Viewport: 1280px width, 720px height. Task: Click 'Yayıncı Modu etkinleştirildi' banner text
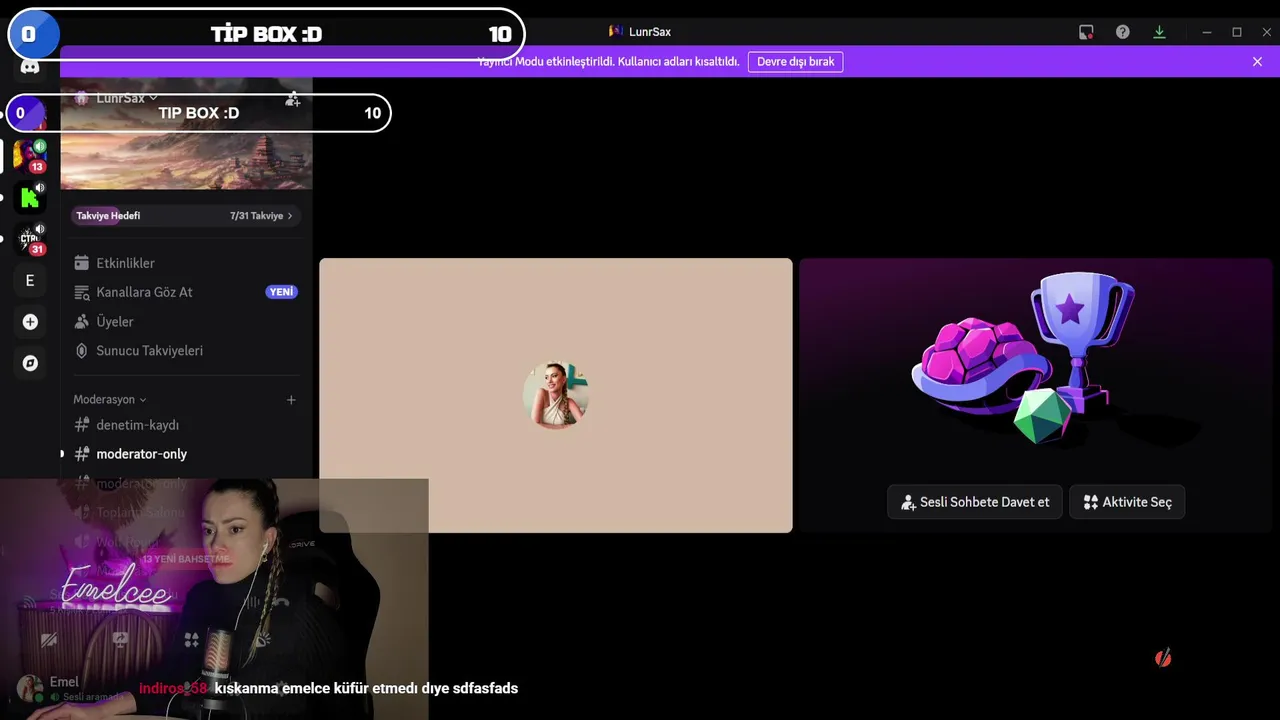tap(608, 62)
